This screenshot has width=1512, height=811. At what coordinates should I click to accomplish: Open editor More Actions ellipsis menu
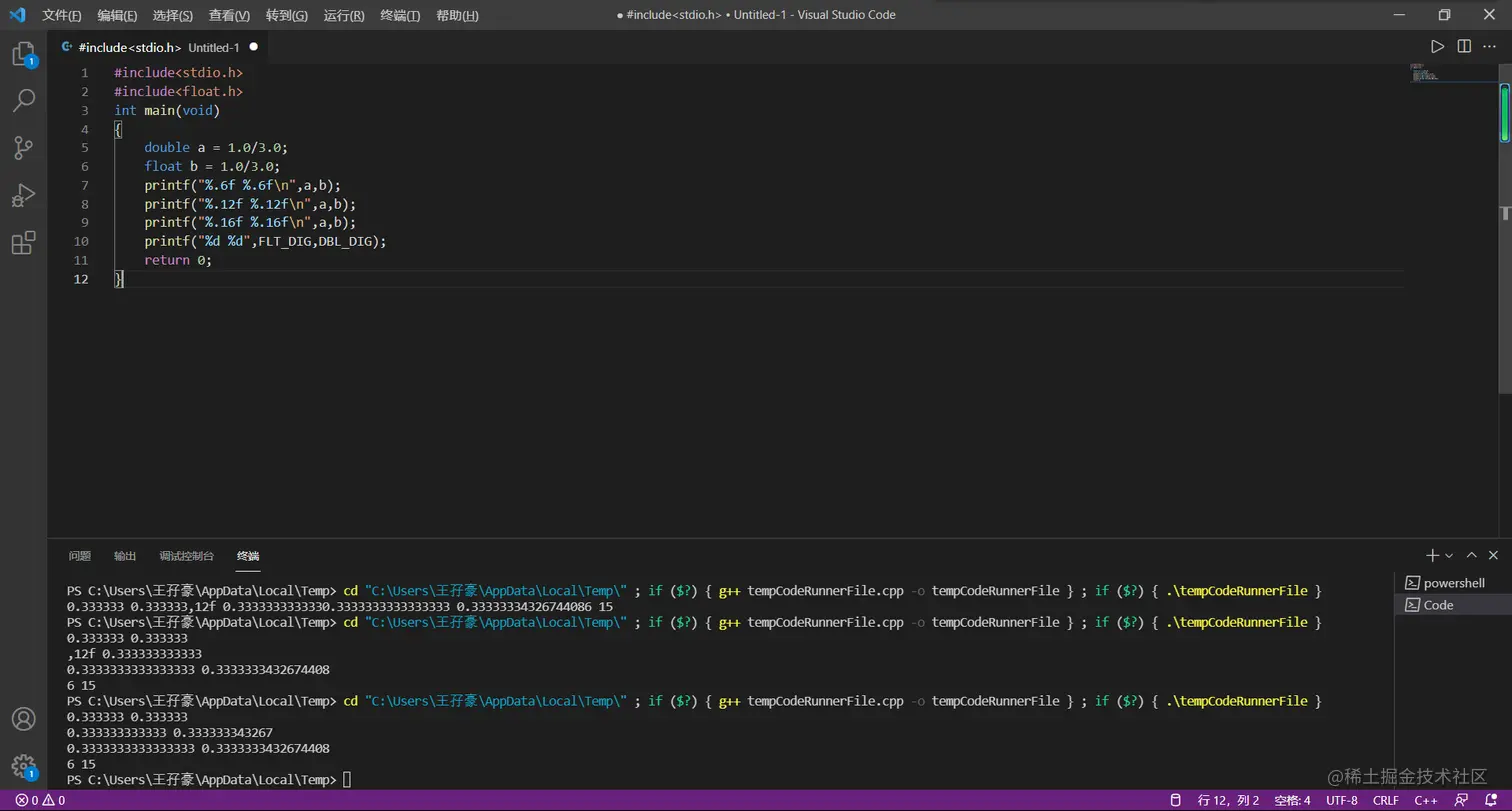tap(1490, 47)
